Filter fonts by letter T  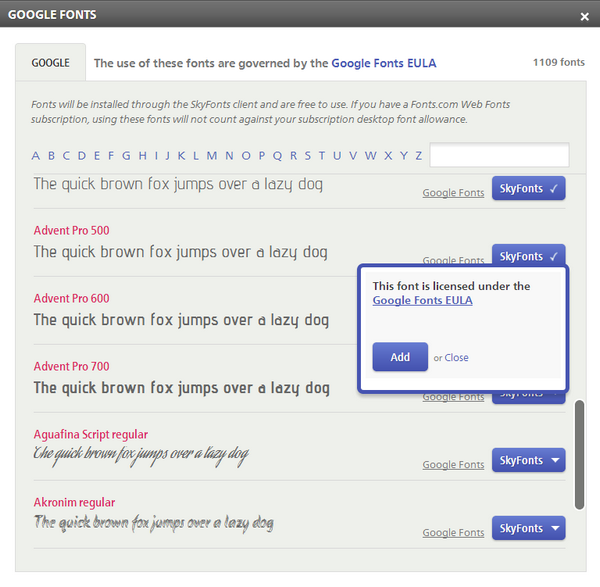click(x=322, y=156)
